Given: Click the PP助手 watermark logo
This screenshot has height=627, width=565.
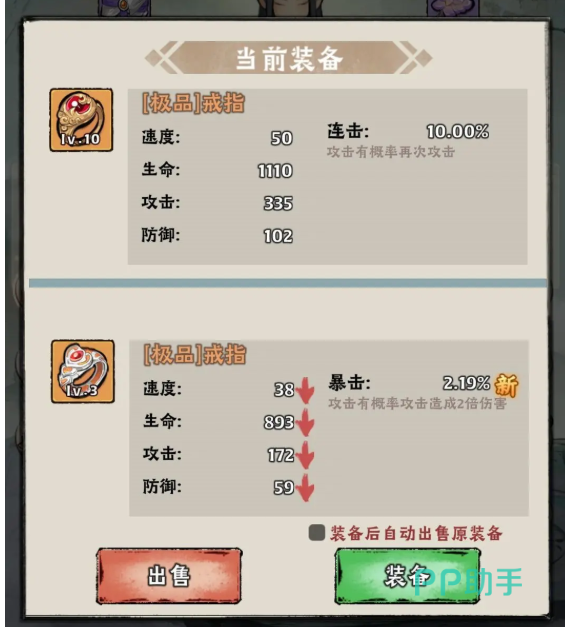Looking at the screenshot, I should point(467,582).
